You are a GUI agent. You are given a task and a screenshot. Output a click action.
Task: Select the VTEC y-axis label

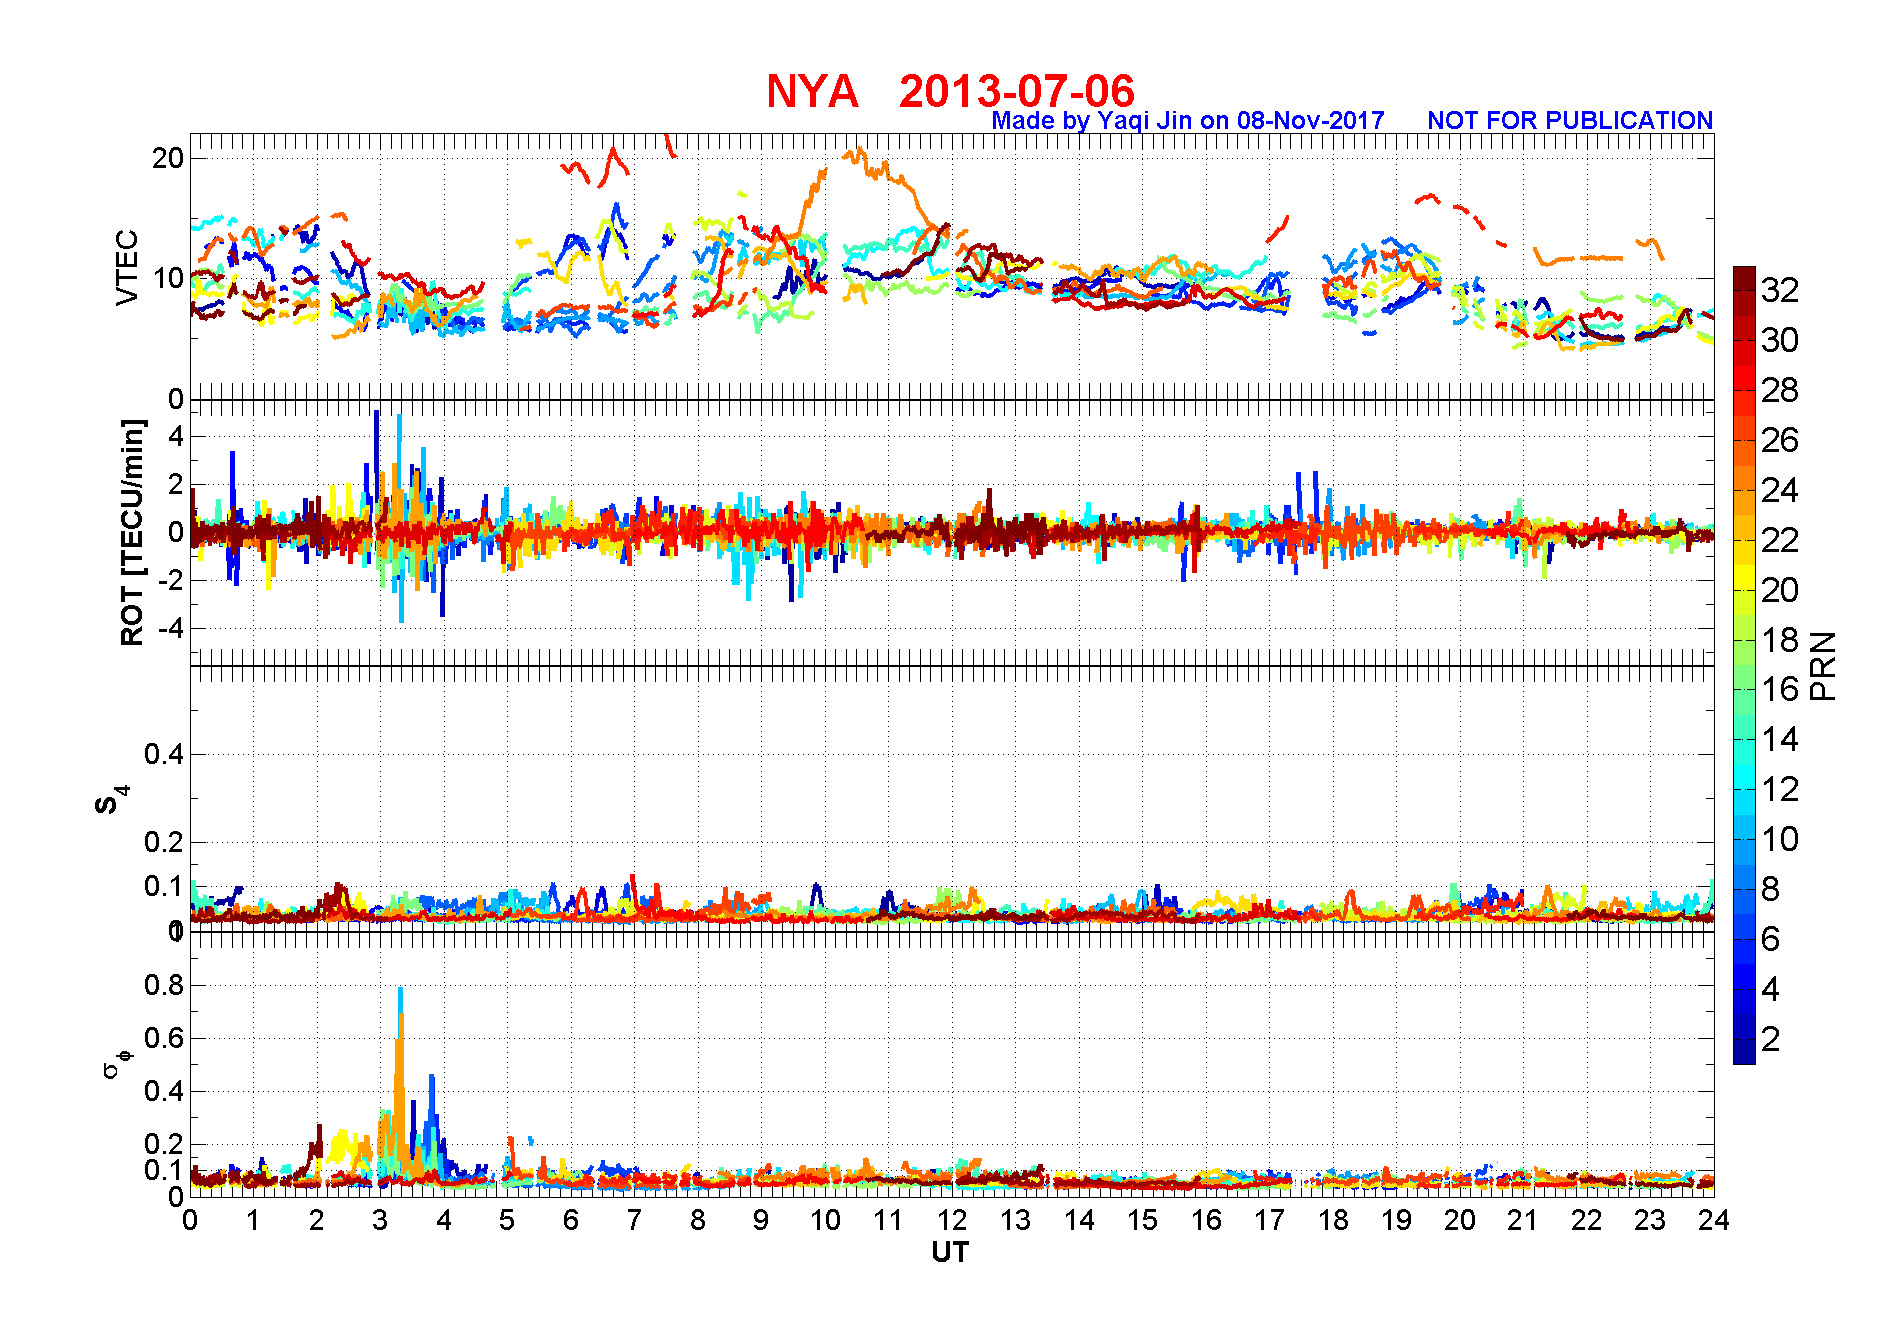(127, 267)
